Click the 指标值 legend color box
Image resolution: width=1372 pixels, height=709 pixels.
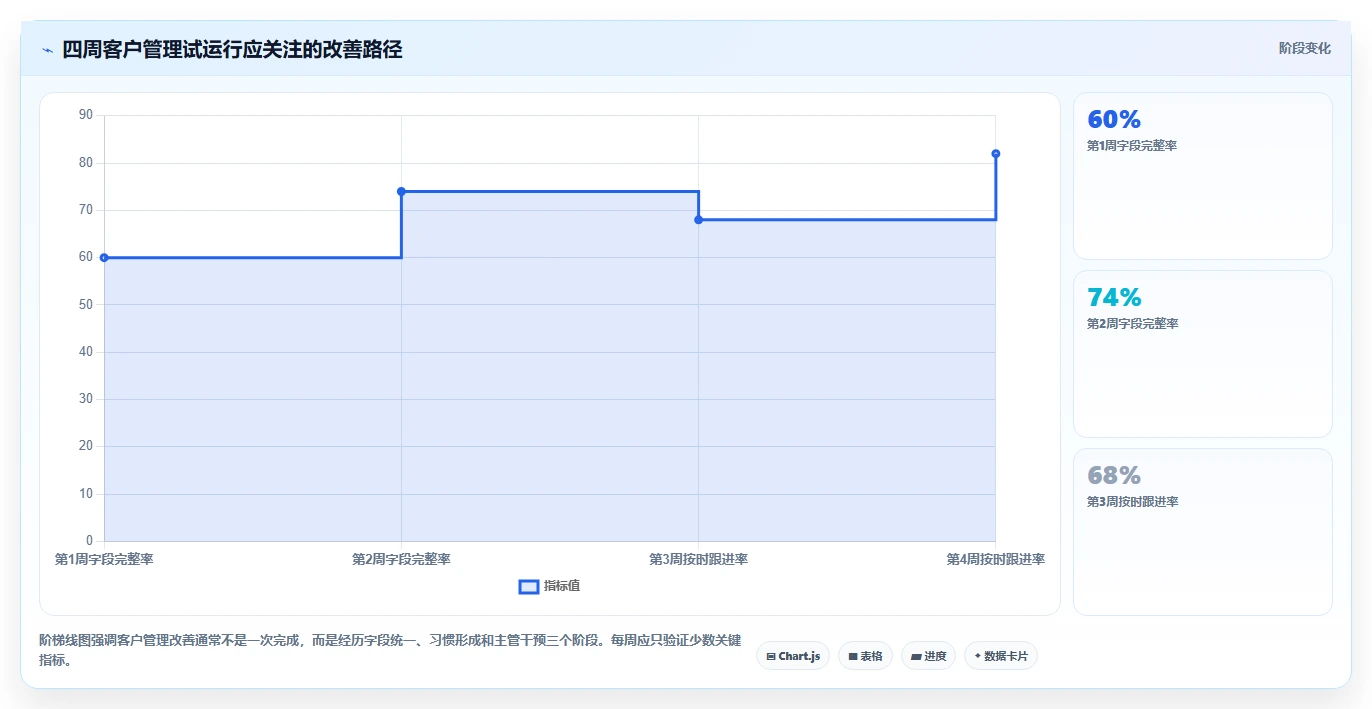pyautogui.click(x=529, y=586)
